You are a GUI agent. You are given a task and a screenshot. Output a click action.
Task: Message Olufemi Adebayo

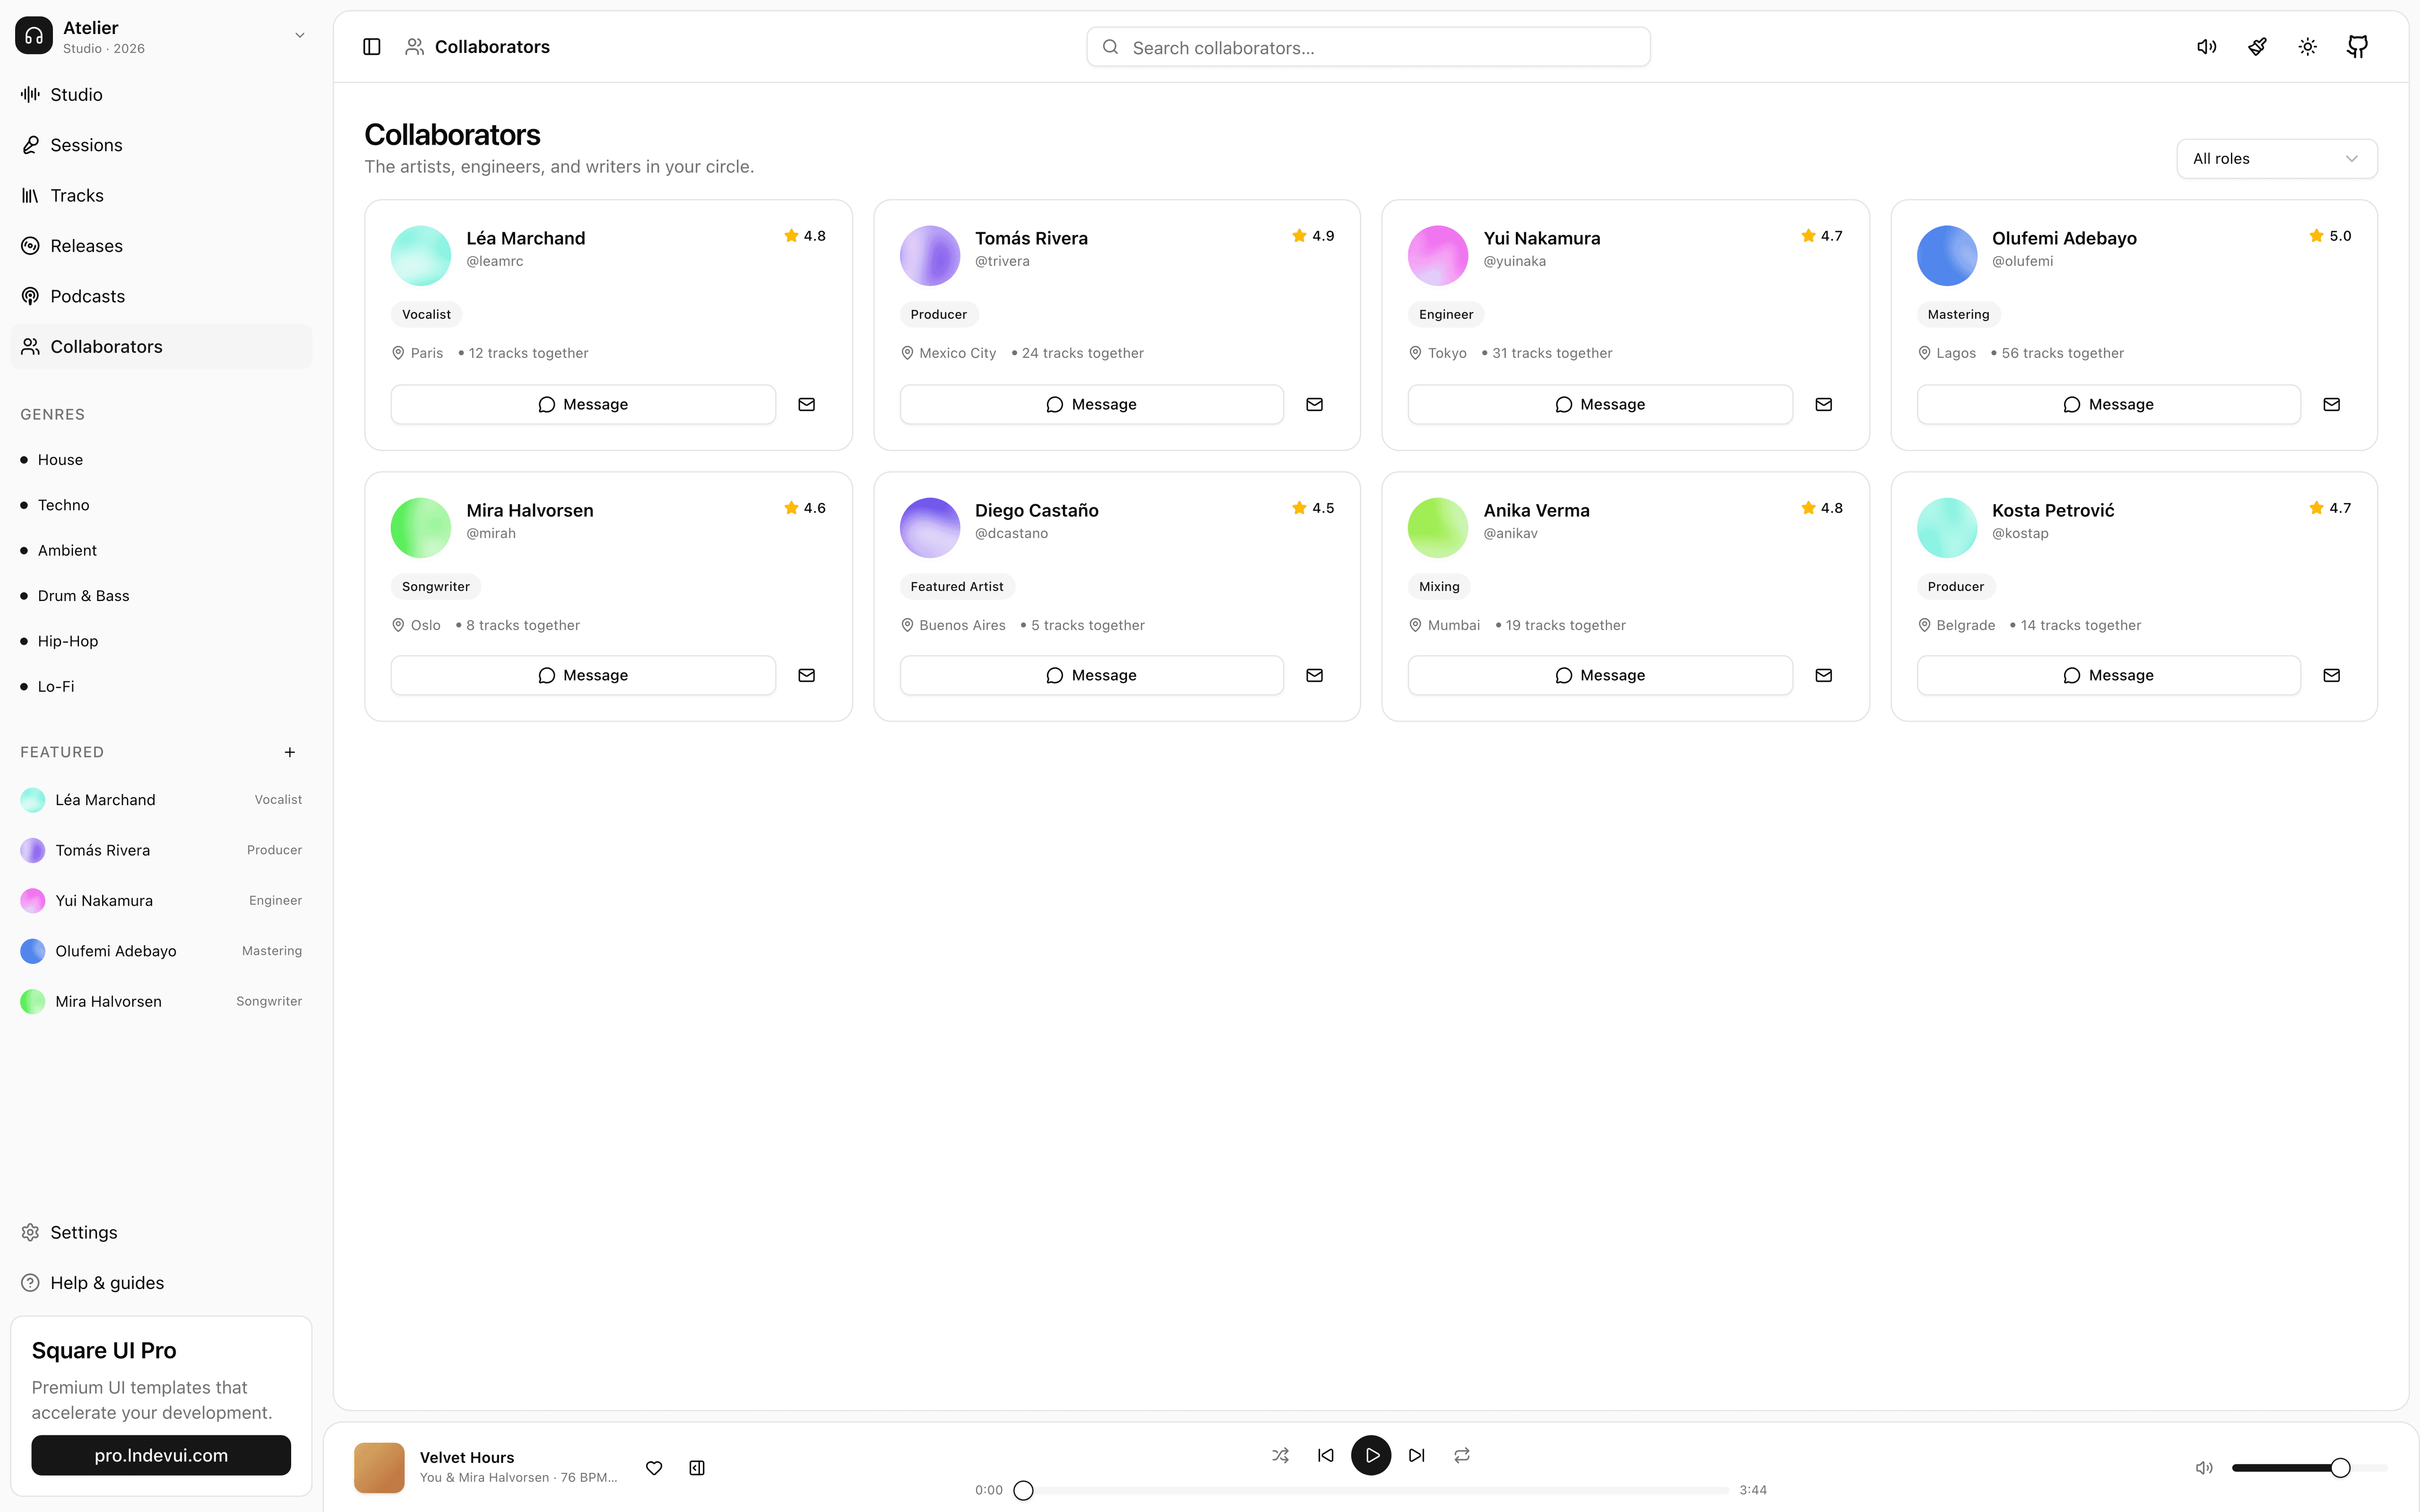[2109, 404]
